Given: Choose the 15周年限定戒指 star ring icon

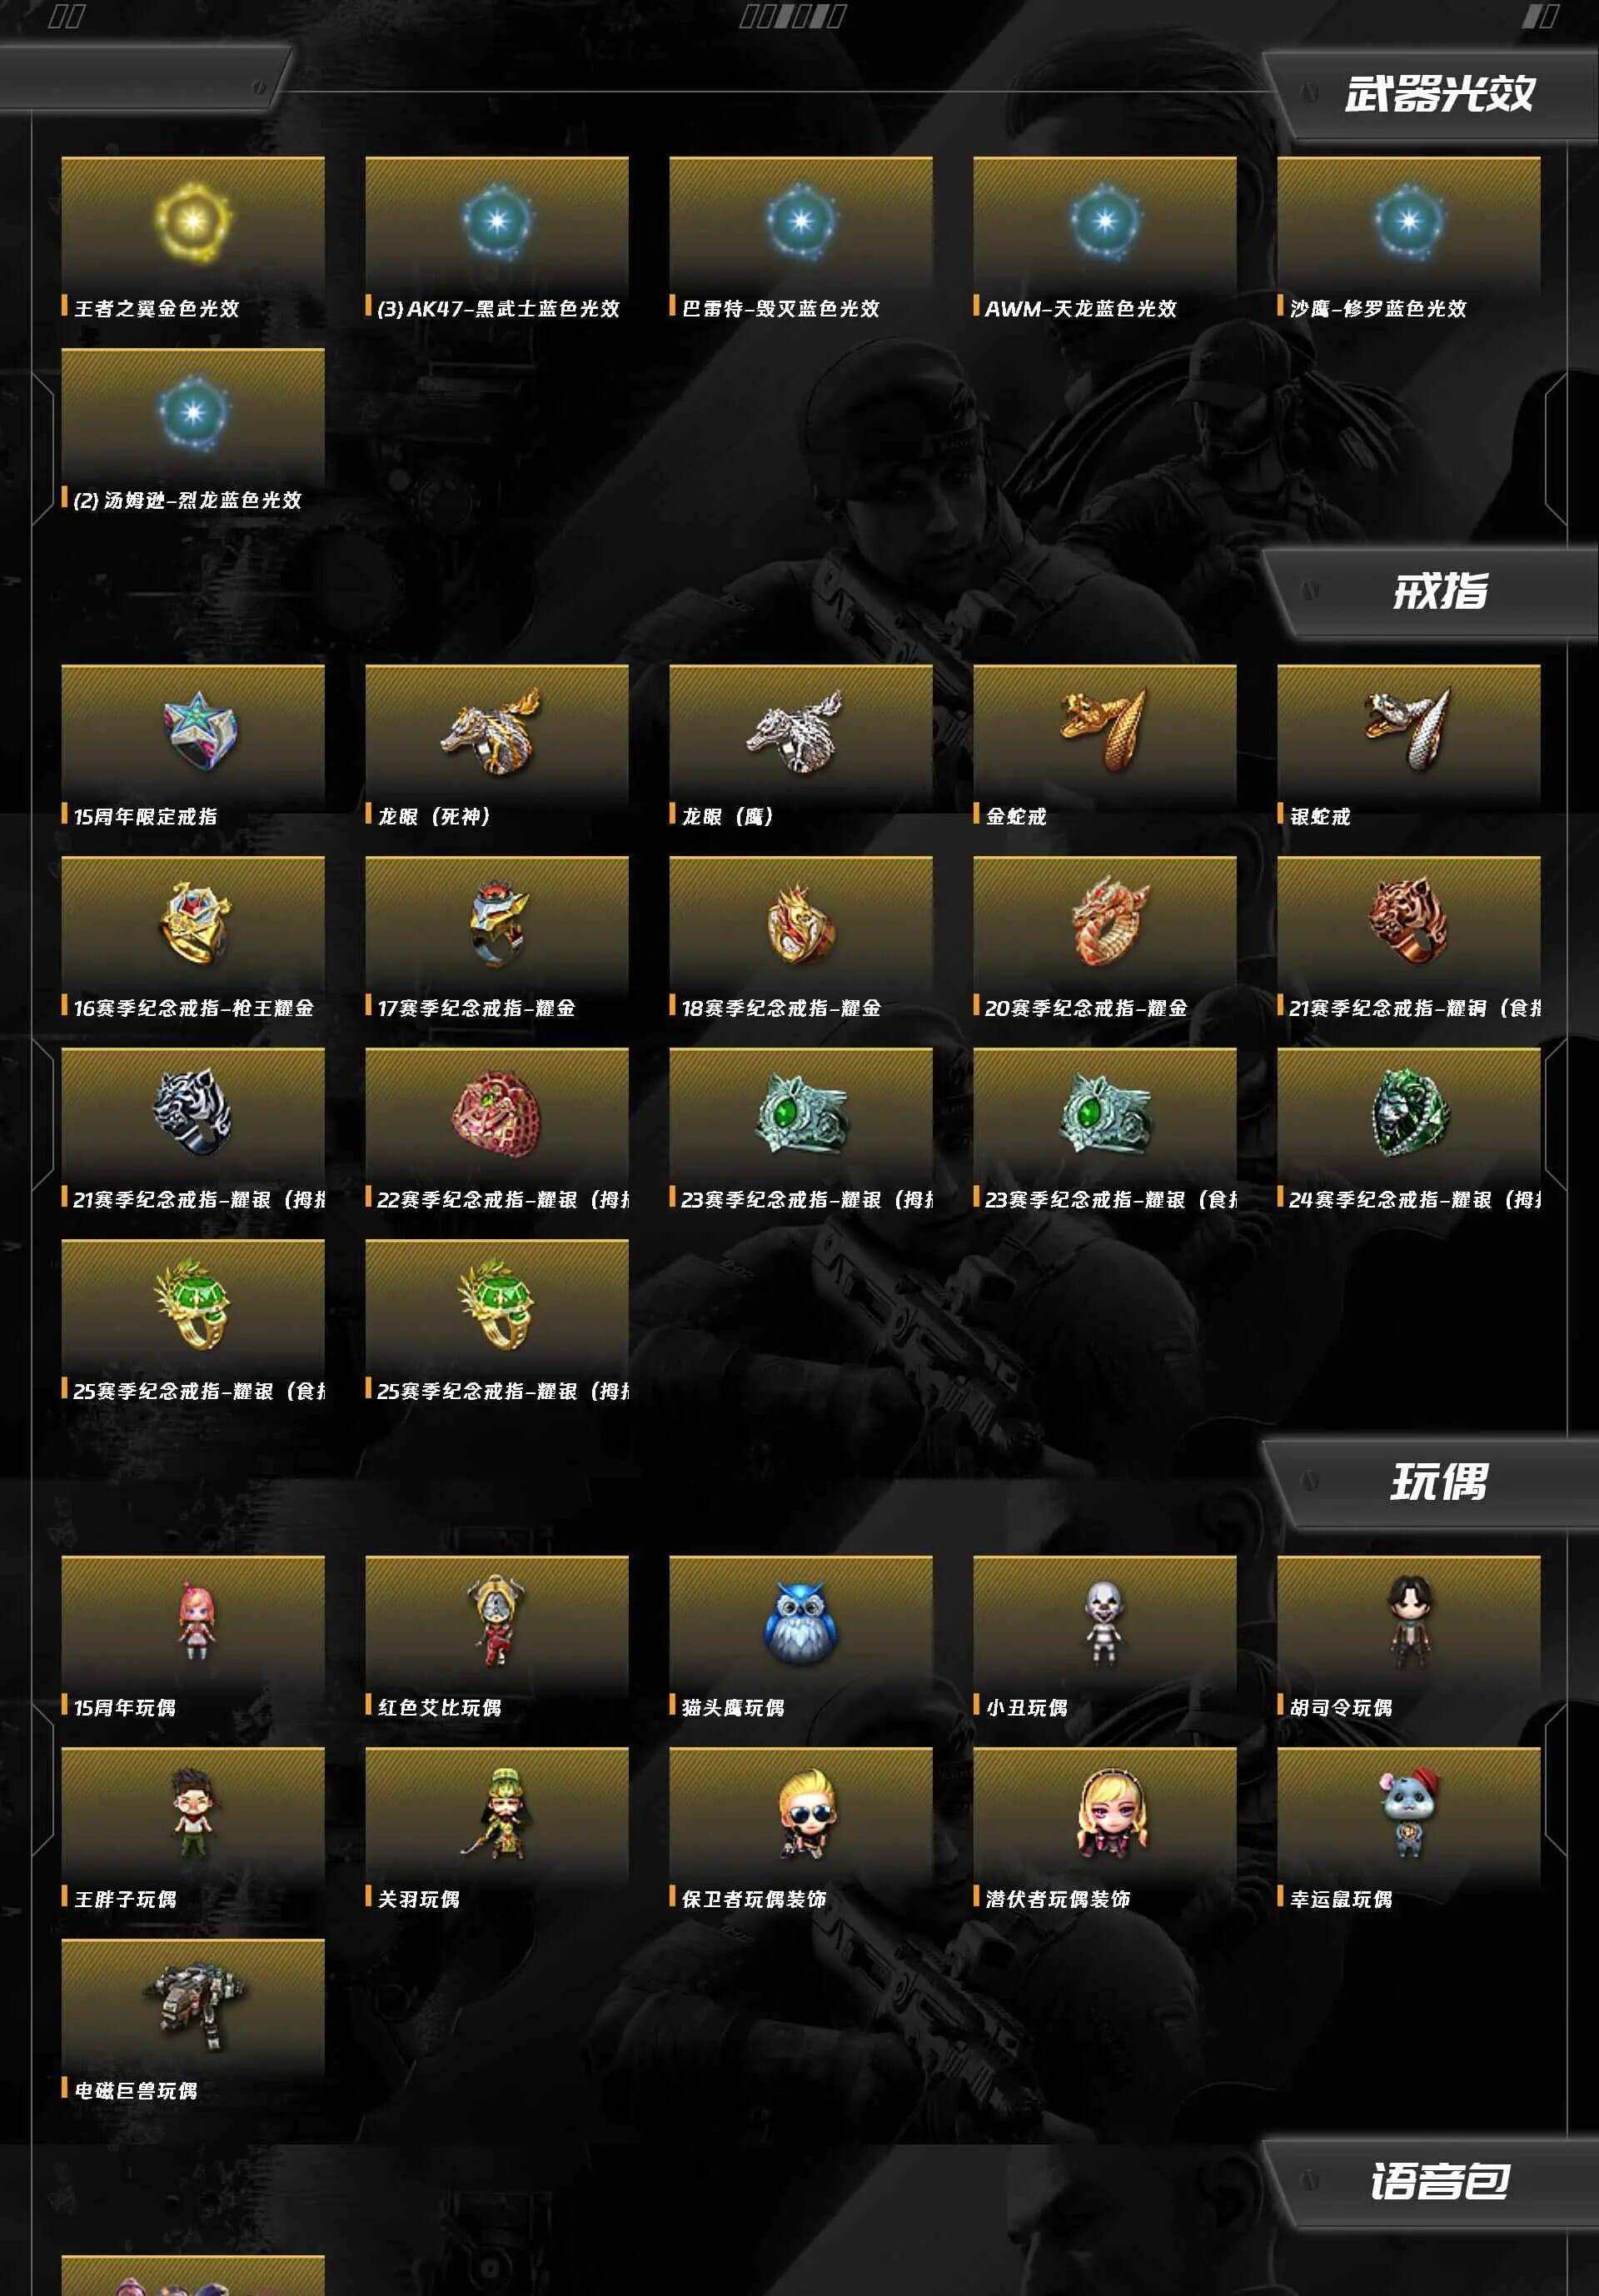Looking at the screenshot, I should click(x=199, y=730).
